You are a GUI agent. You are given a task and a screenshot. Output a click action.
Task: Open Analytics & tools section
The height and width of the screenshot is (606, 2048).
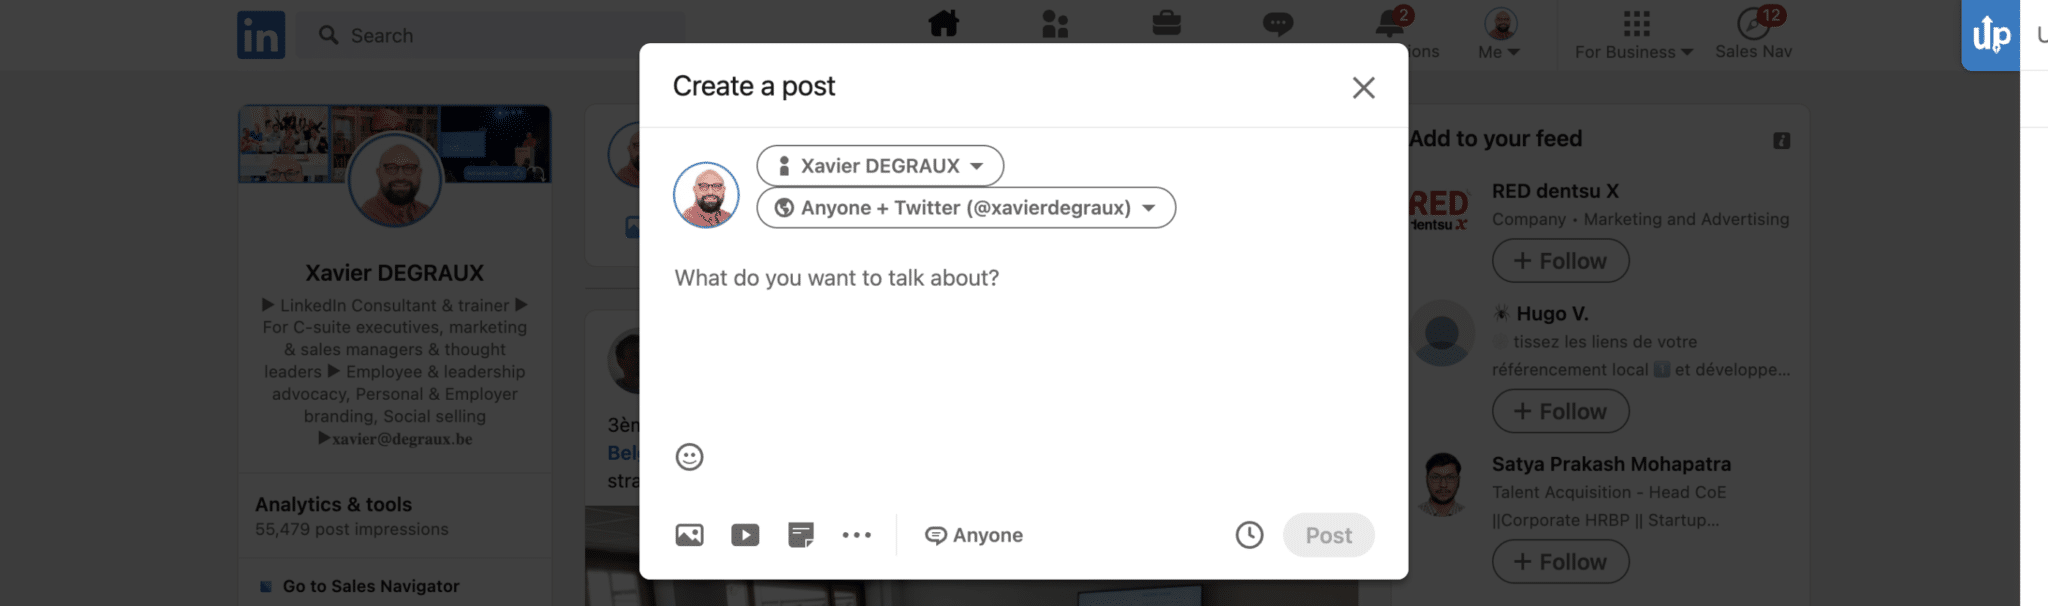pyautogui.click(x=333, y=505)
